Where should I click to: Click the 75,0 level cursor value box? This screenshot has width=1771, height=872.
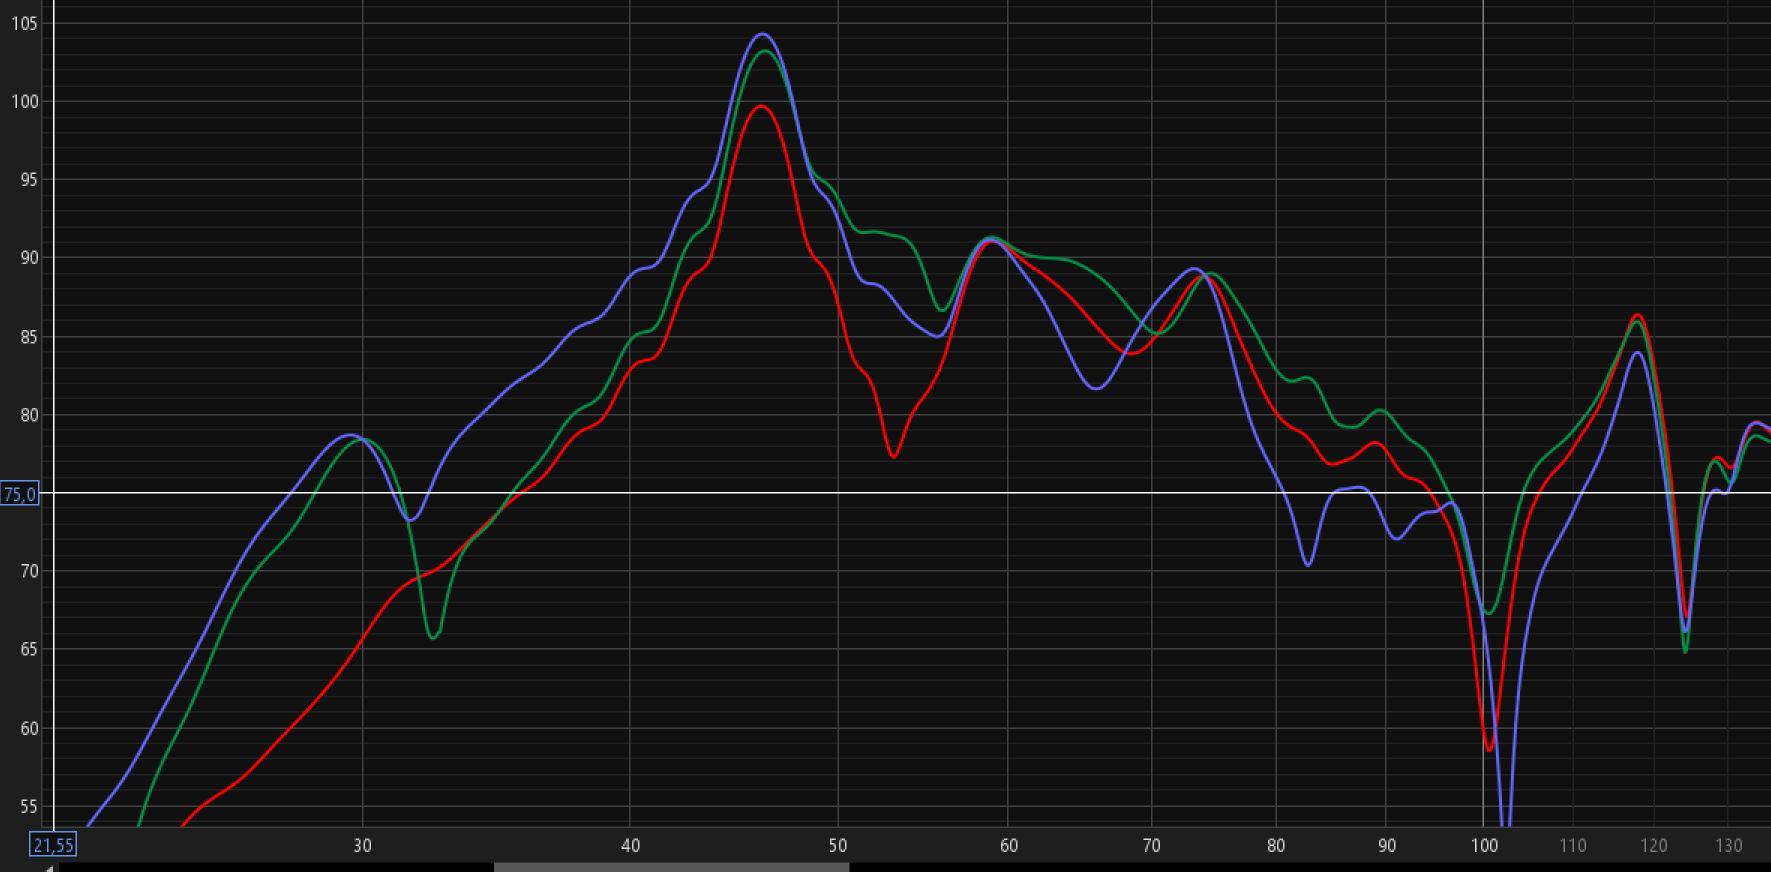click(x=20, y=494)
